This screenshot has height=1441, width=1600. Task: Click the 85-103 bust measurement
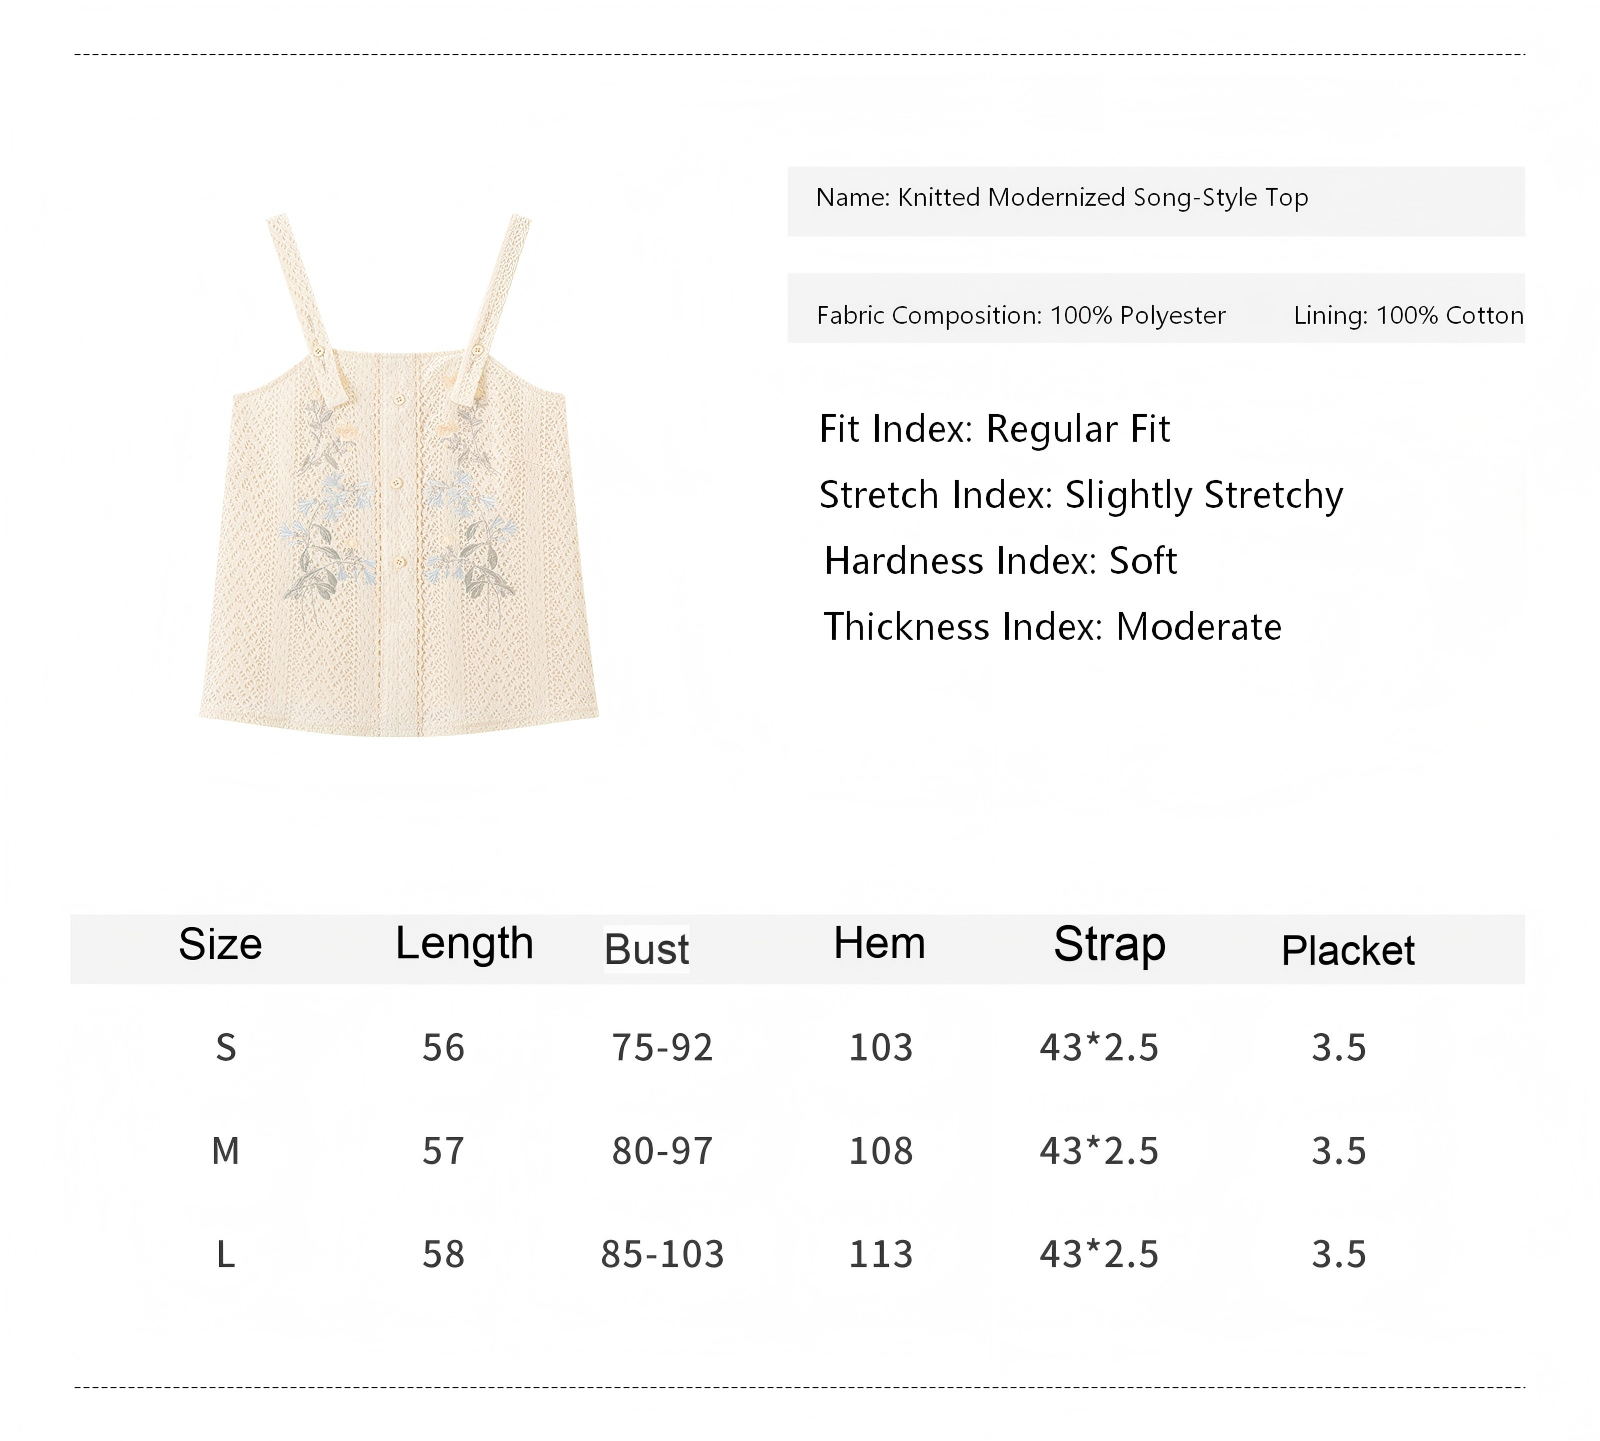(x=662, y=1254)
